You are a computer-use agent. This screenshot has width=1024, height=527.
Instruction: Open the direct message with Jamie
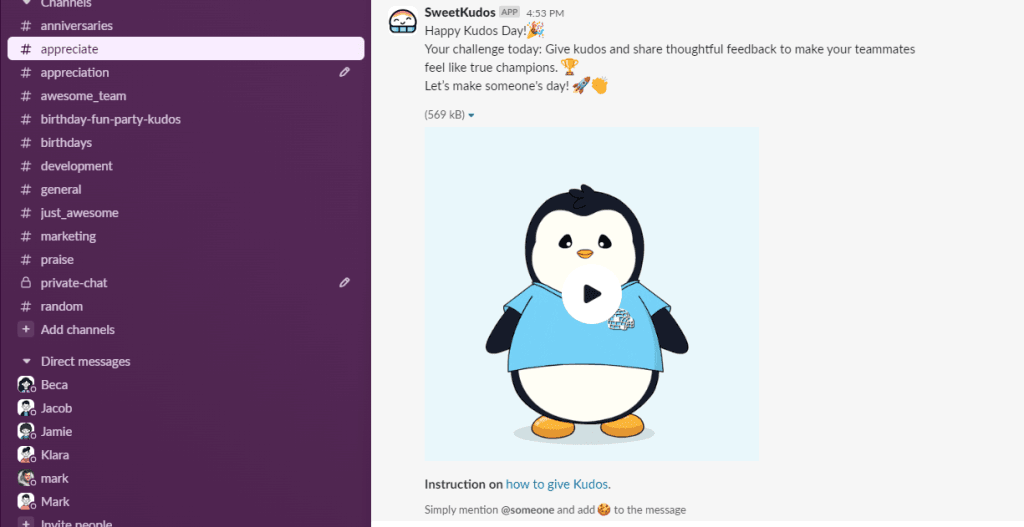(x=56, y=432)
